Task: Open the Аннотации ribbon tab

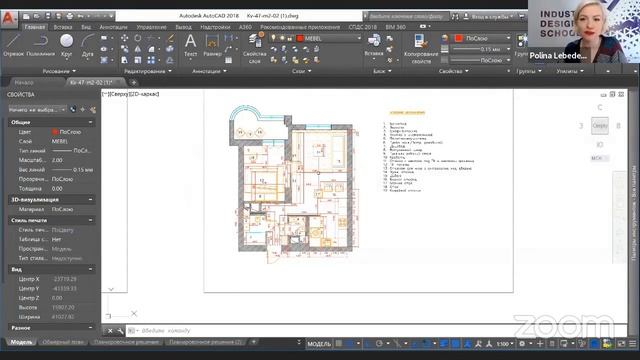Action: pyautogui.click(x=113, y=27)
